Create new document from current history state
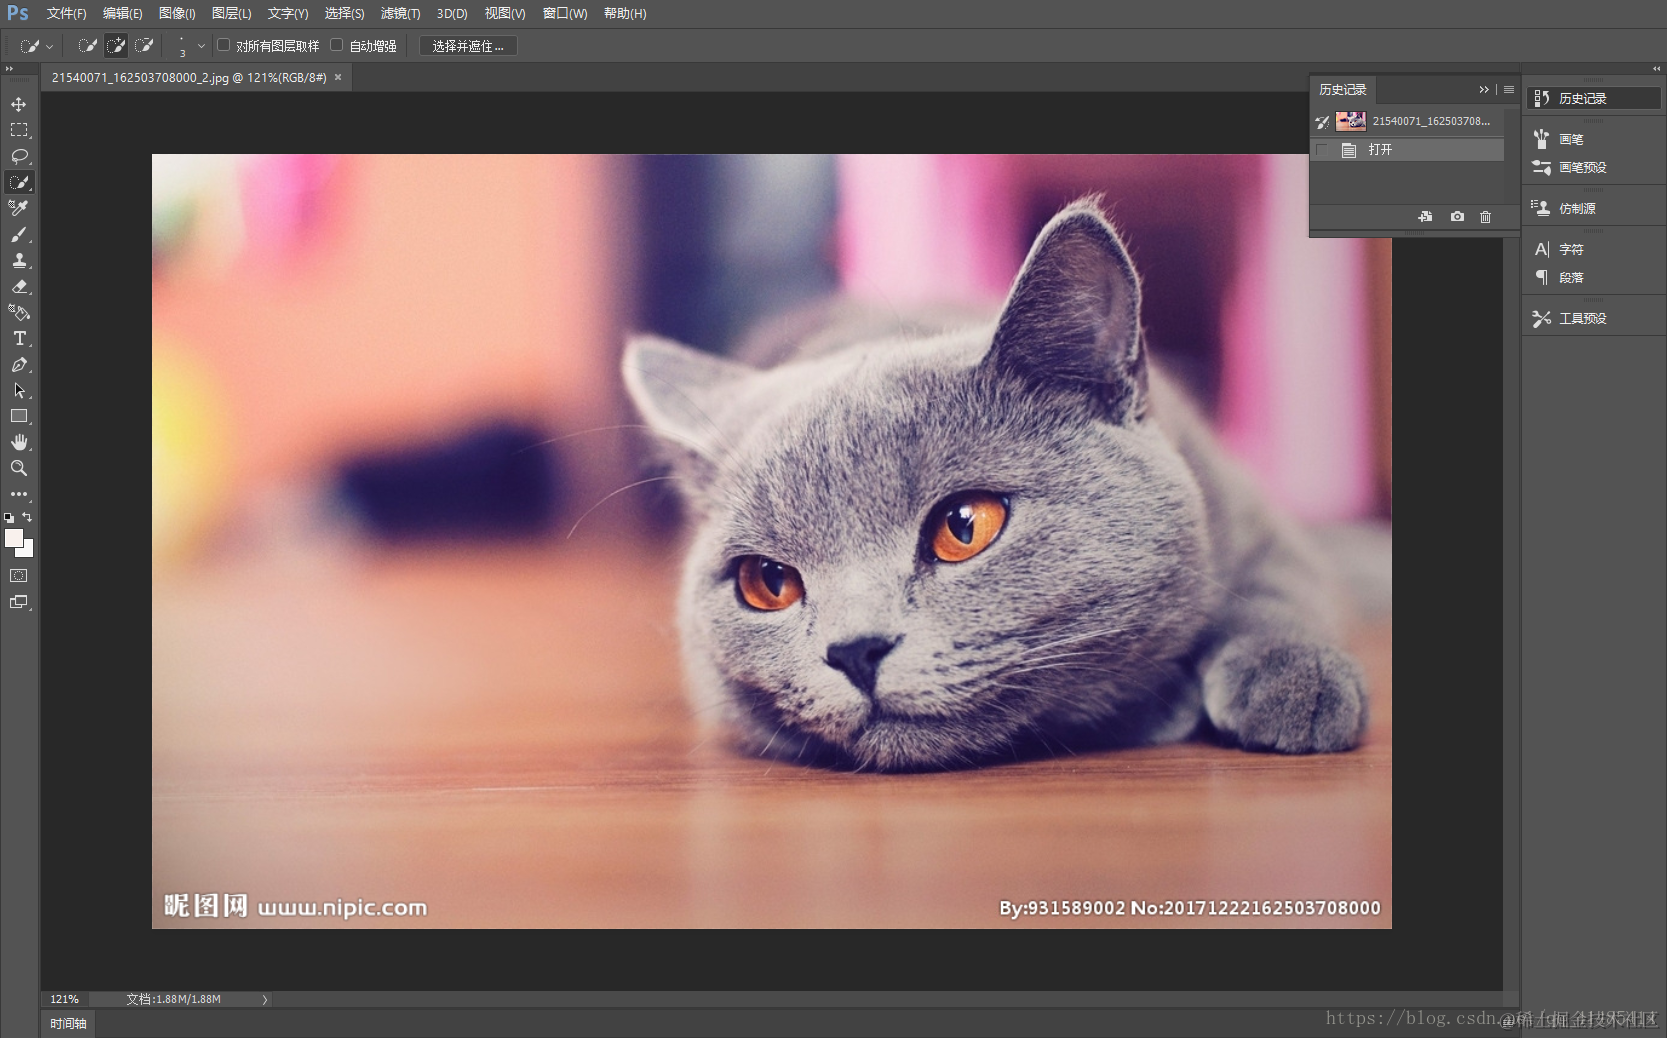The image size is (1667, 1038). [x=1425, y=217]
